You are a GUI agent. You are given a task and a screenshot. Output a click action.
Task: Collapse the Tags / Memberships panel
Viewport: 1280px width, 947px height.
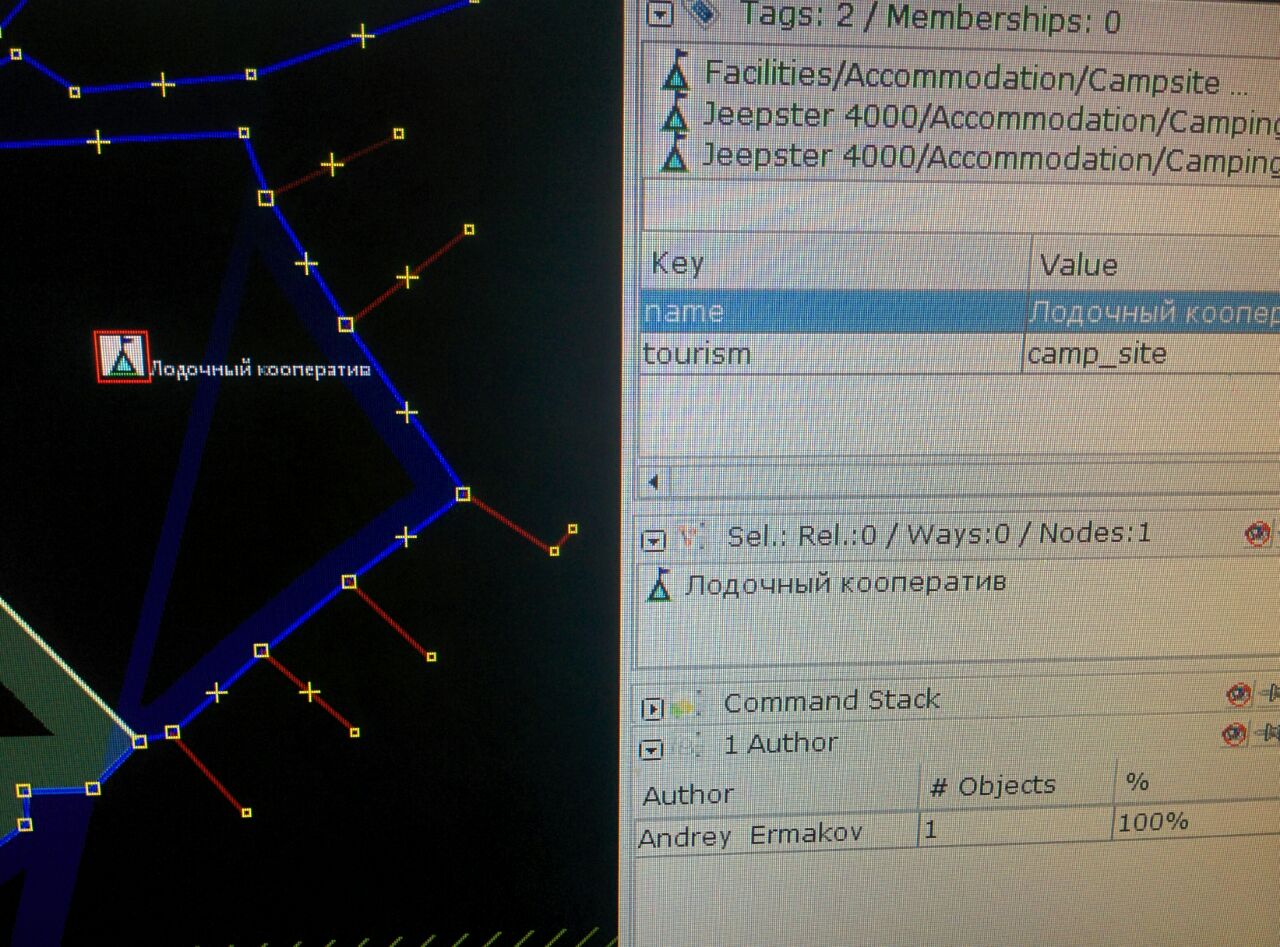659,14
